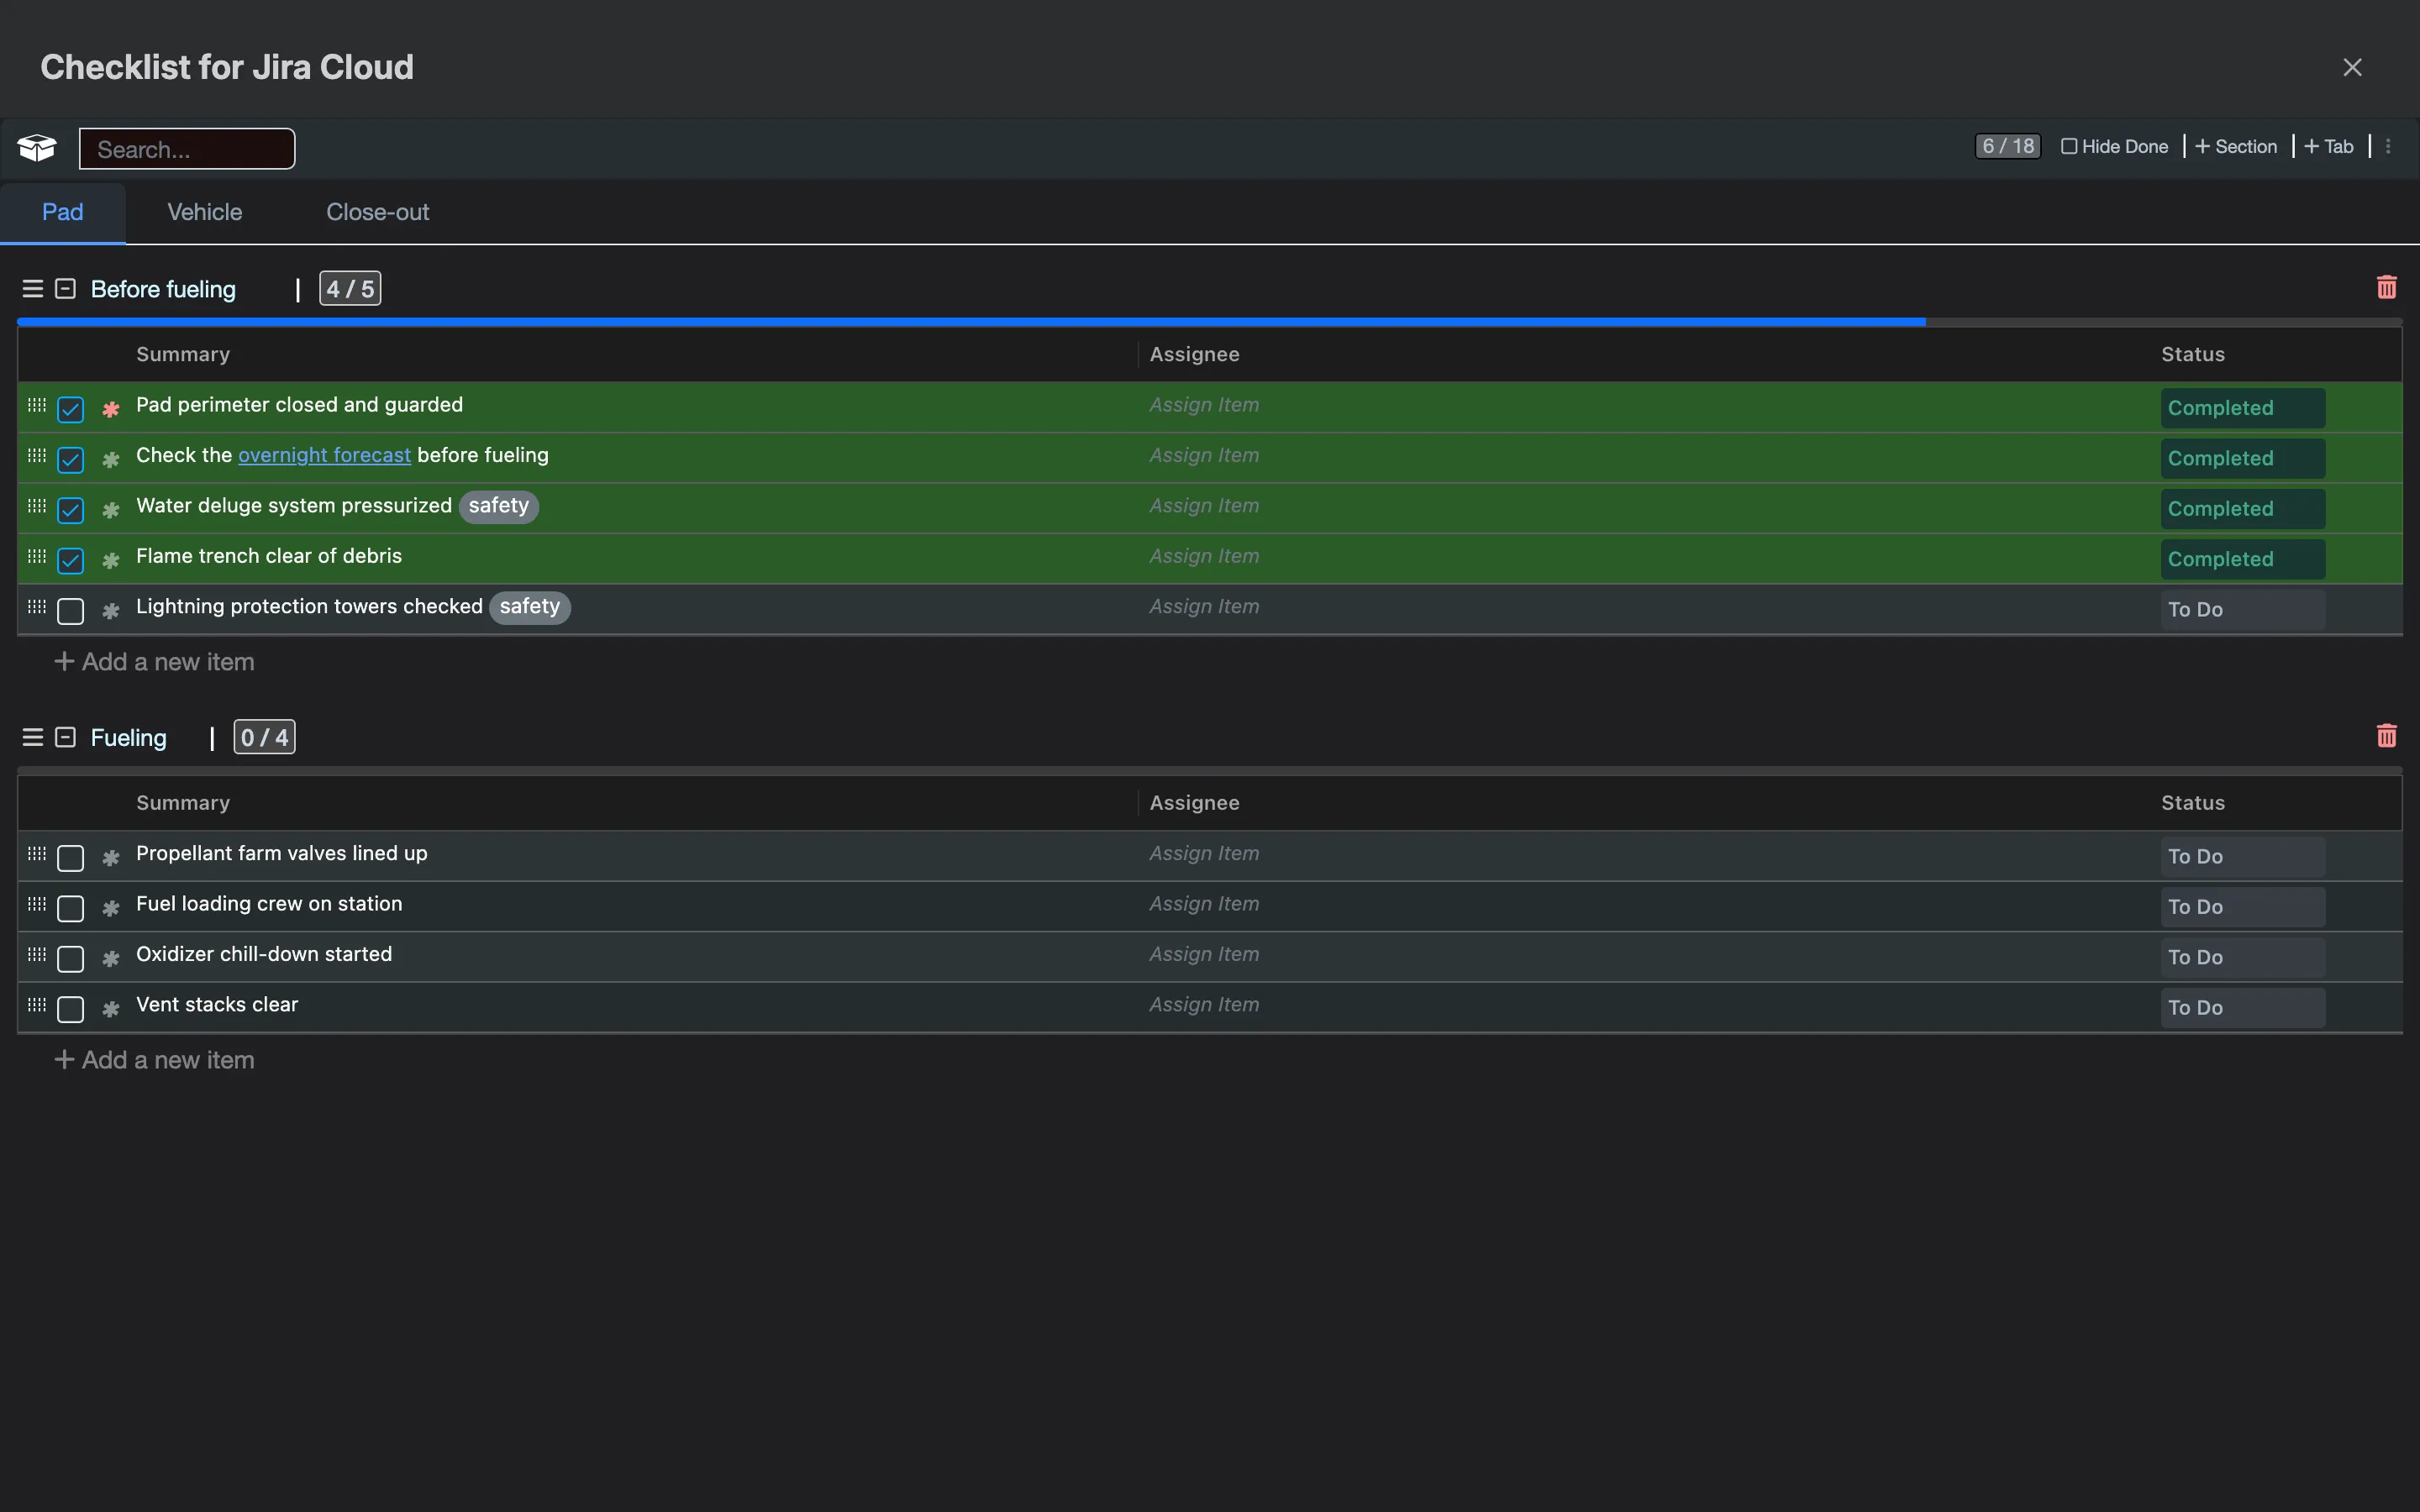The image size is (2420, 1512).
Task: Open status dropdown for Lightning protection item
Action: coord(2242,609)
